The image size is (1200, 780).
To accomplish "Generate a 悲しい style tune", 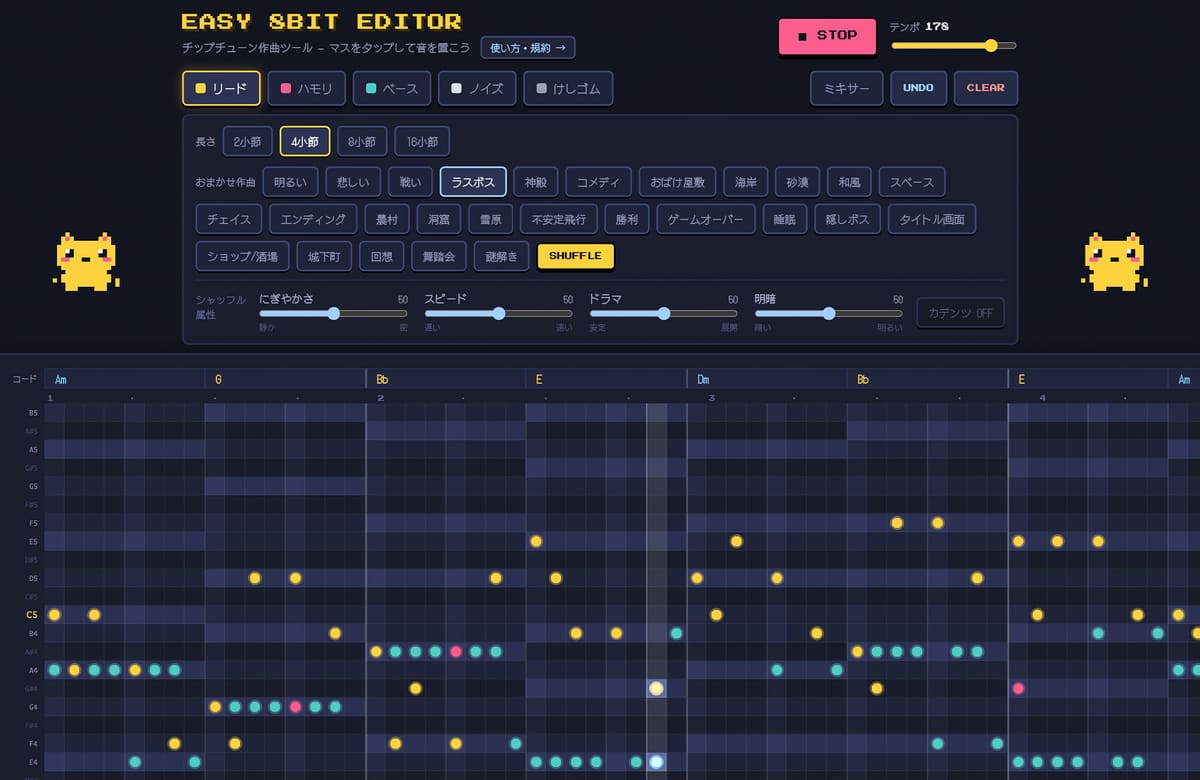I will 355,182.
